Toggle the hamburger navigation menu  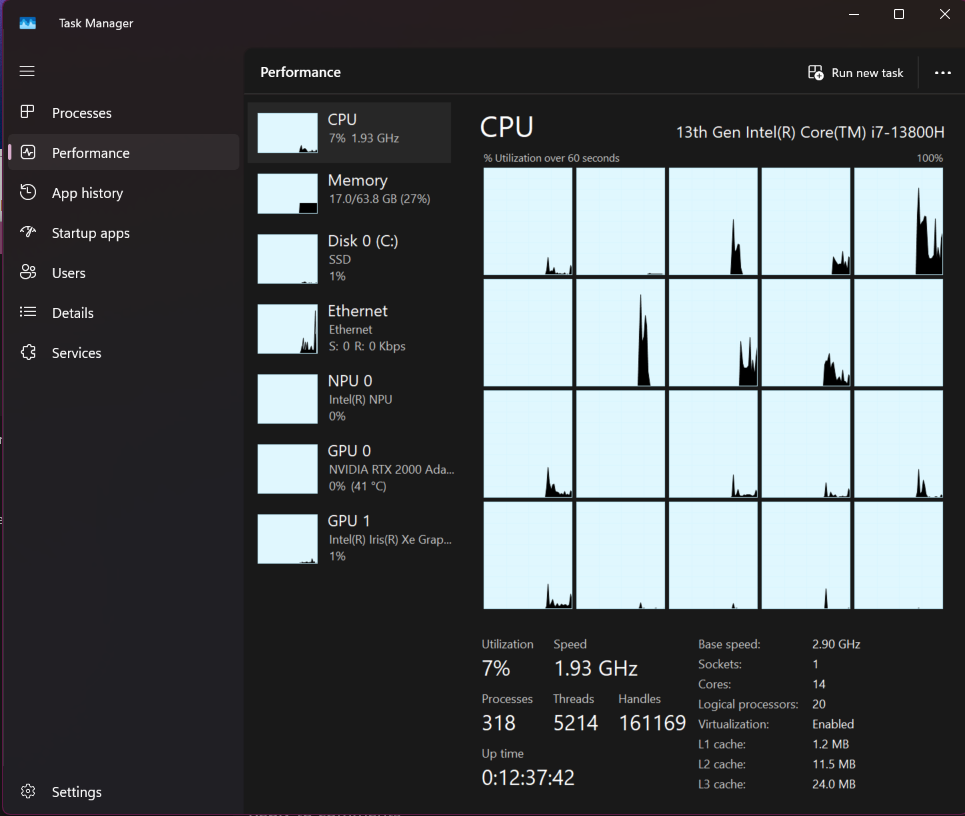pos(27,71)
